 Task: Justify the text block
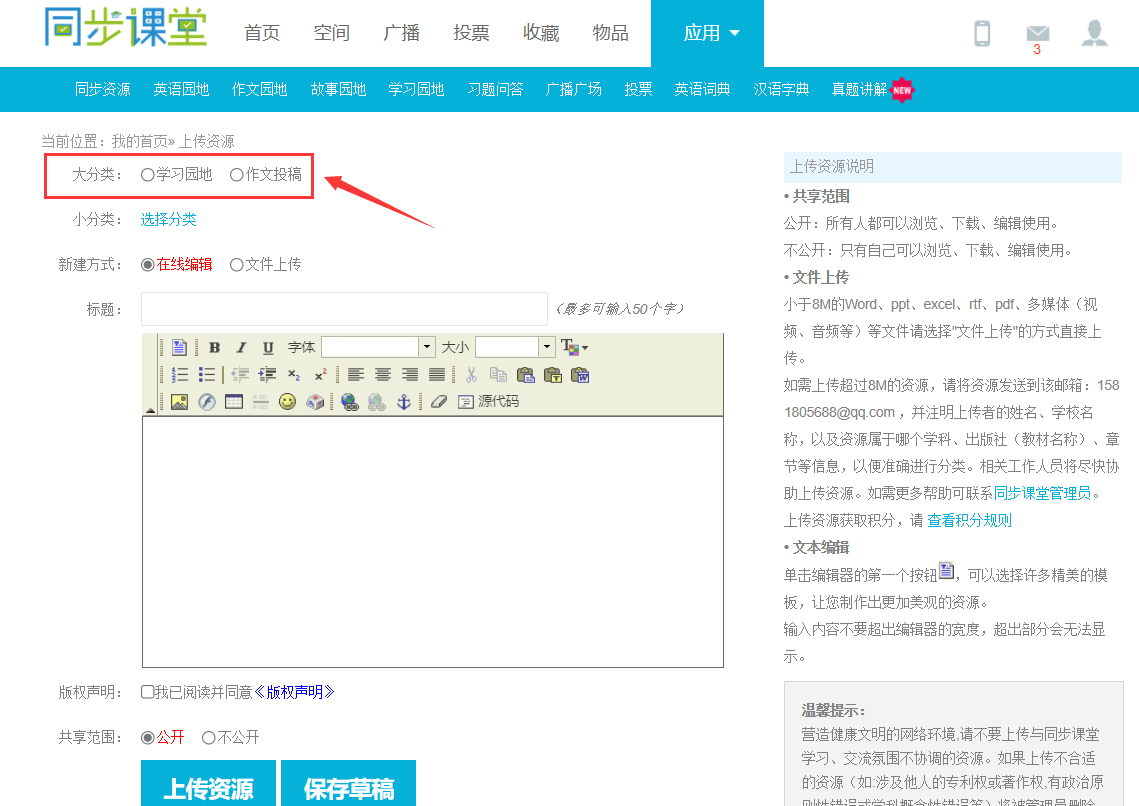point(437,375)
